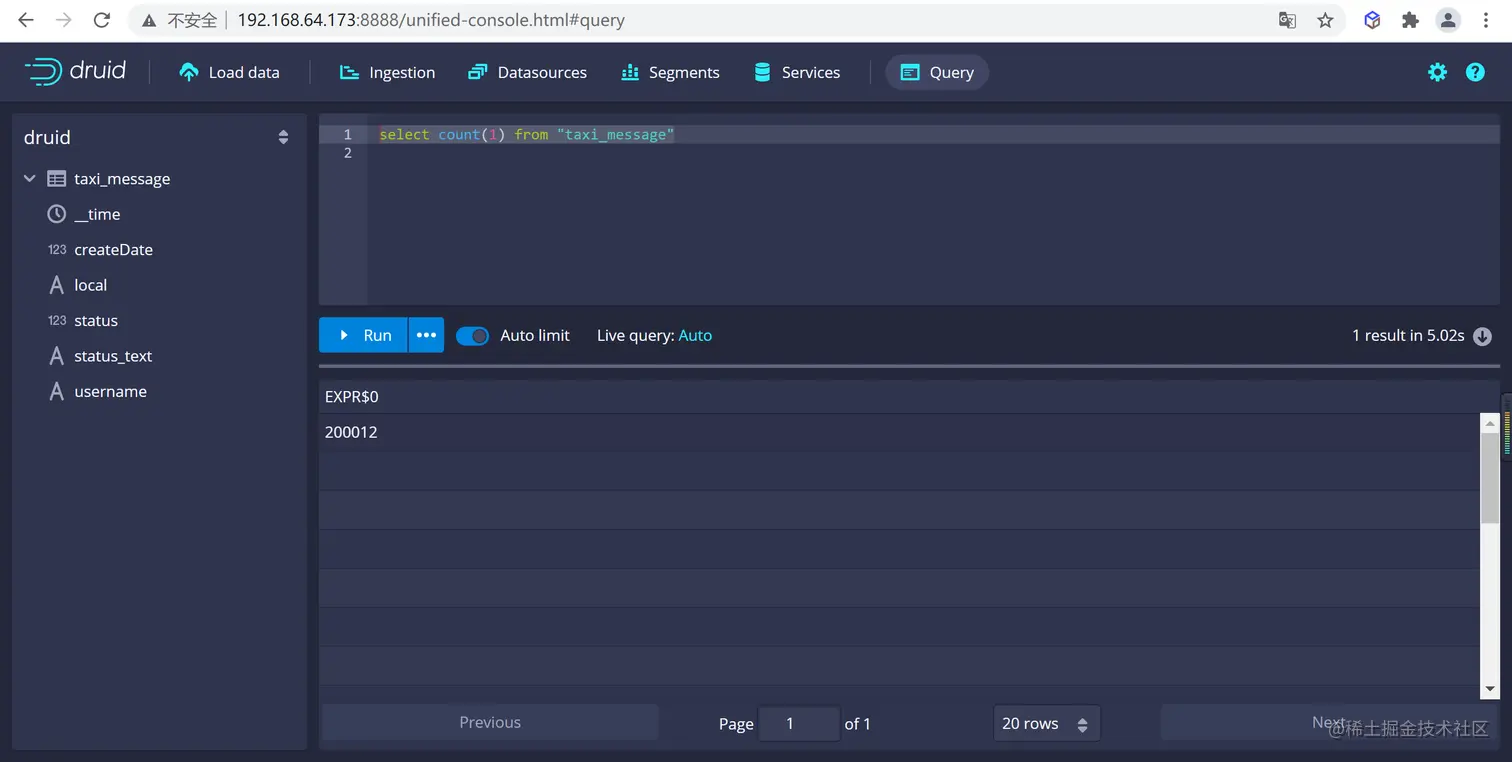Open settings gear menu
Screen dimensions: 1512x762
1437,72
